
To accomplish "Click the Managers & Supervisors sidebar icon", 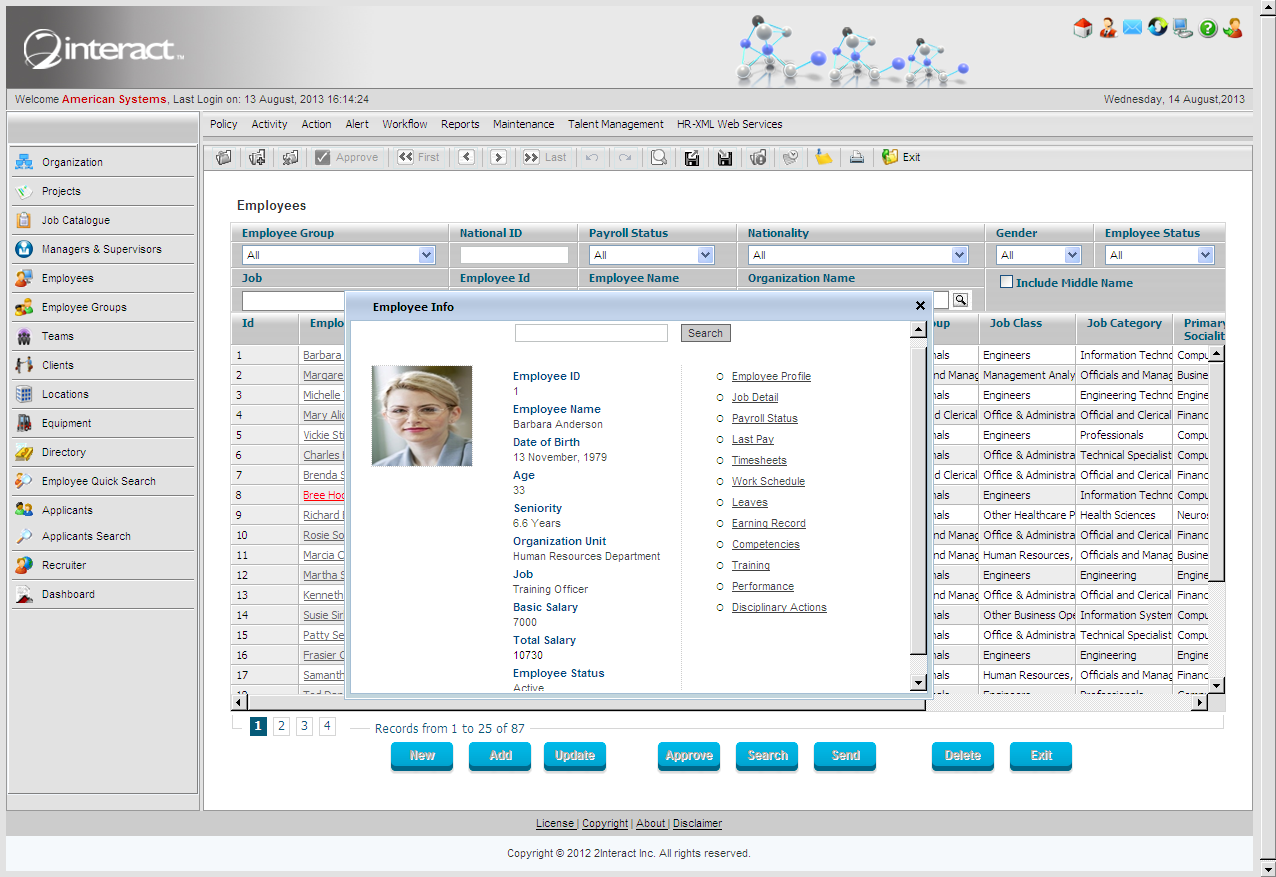I will (x=24, y=249).
